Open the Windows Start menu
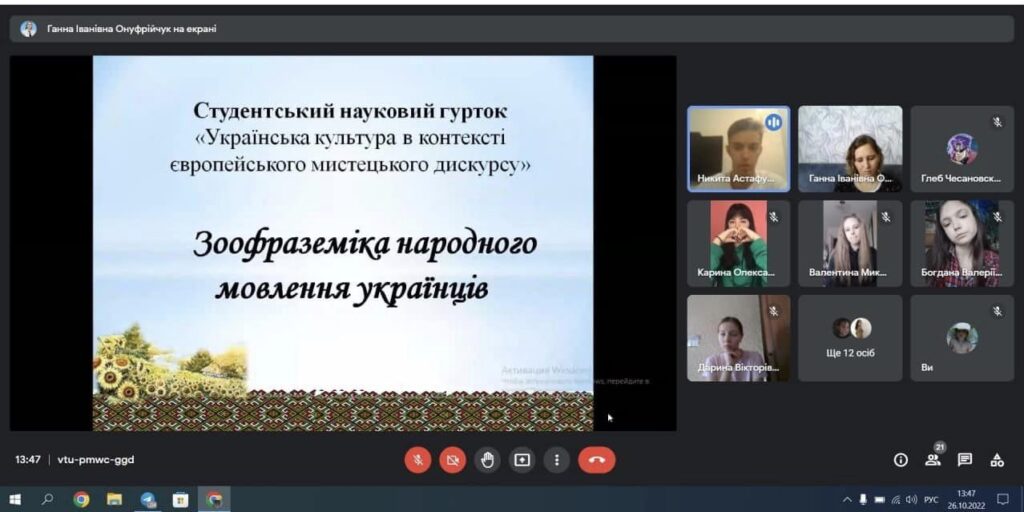 click(15, 499)
